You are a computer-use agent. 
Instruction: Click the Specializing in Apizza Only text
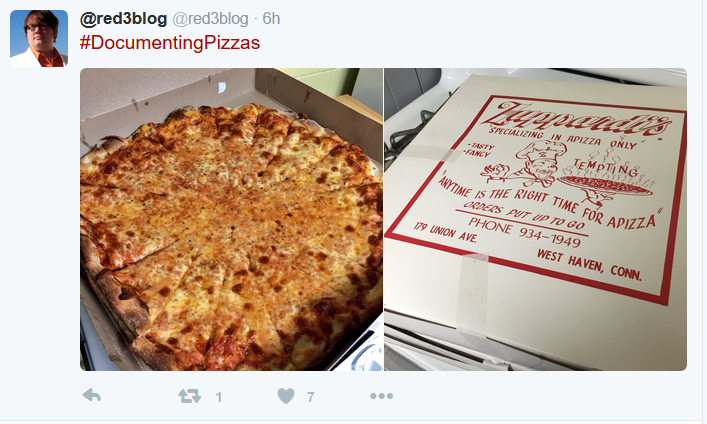[x=563, y=137]
